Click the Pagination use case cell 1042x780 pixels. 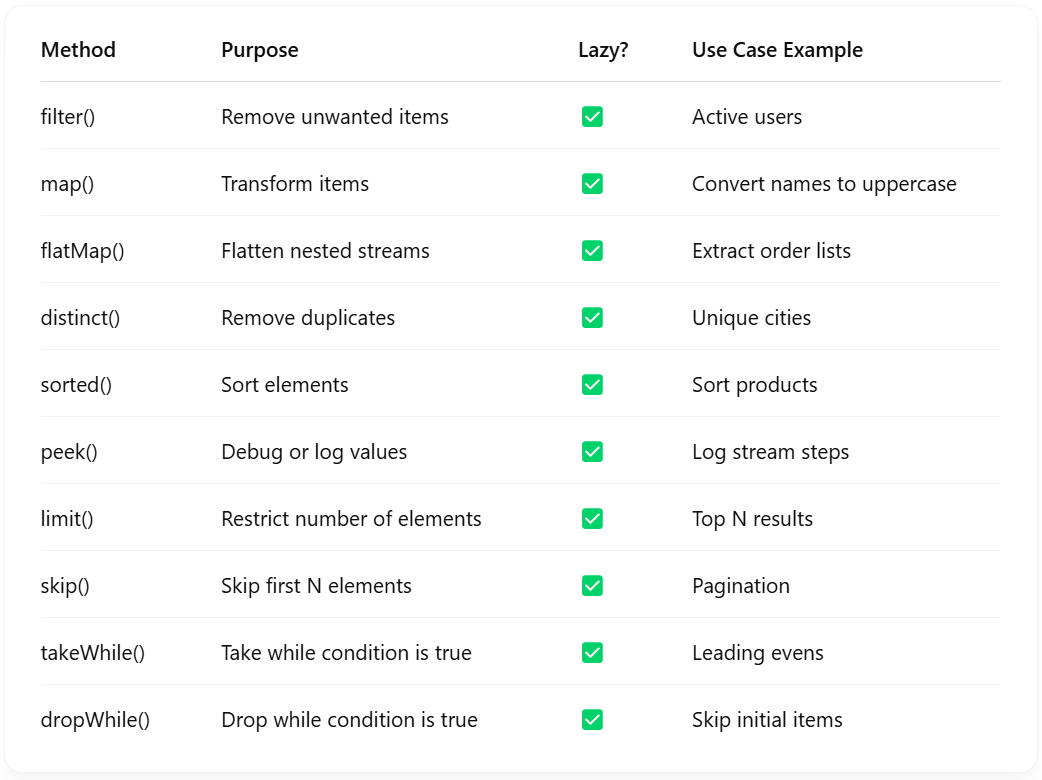click(741, 587)
